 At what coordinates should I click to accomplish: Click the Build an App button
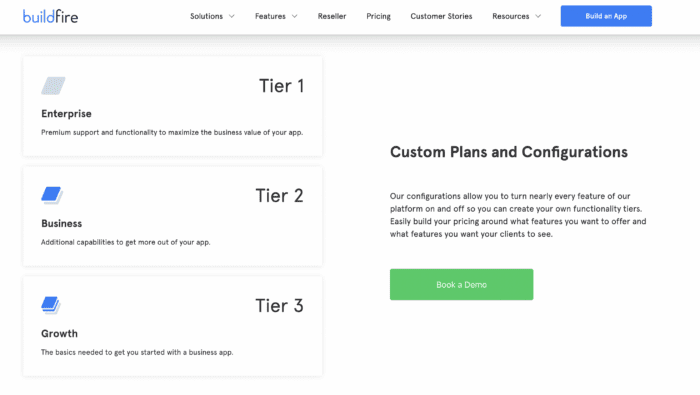(x=606, y=16)
